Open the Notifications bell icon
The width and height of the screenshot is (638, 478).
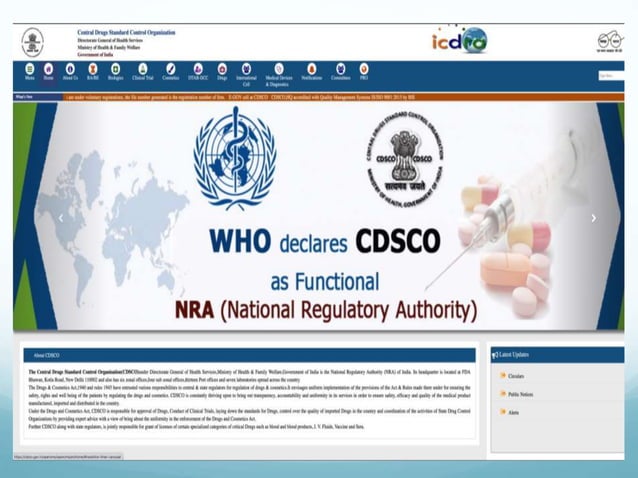pos(312,69)
